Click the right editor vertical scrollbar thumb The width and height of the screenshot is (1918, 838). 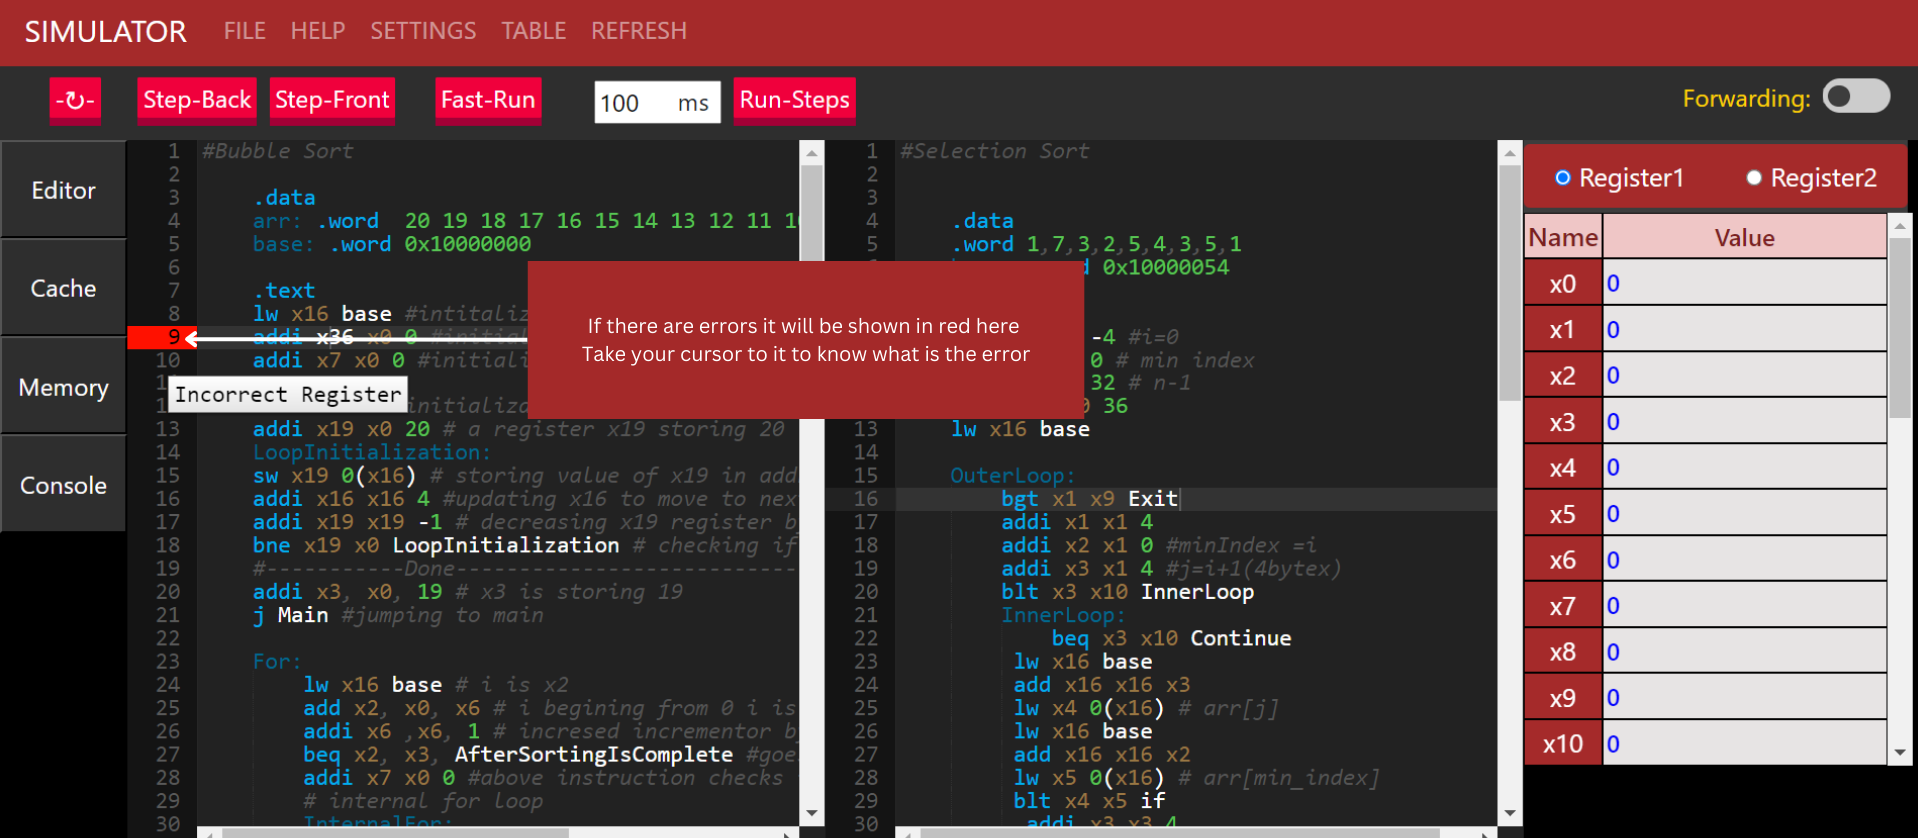click(1509, 280)
